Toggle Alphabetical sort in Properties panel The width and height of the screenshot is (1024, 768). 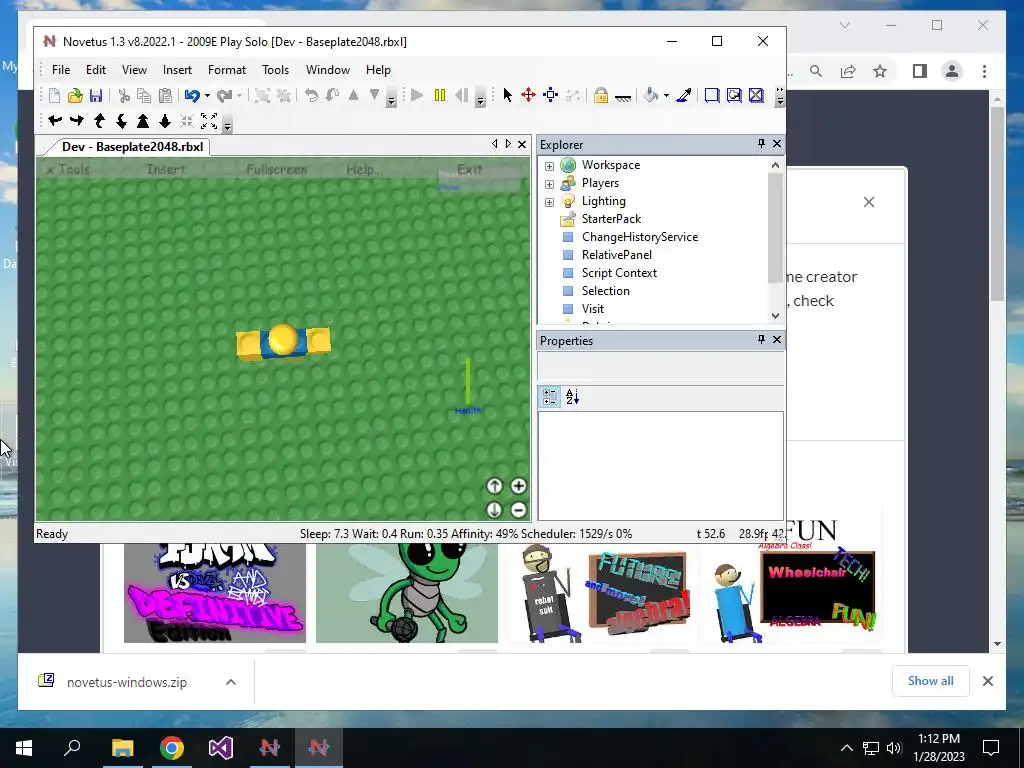point(572,397)
